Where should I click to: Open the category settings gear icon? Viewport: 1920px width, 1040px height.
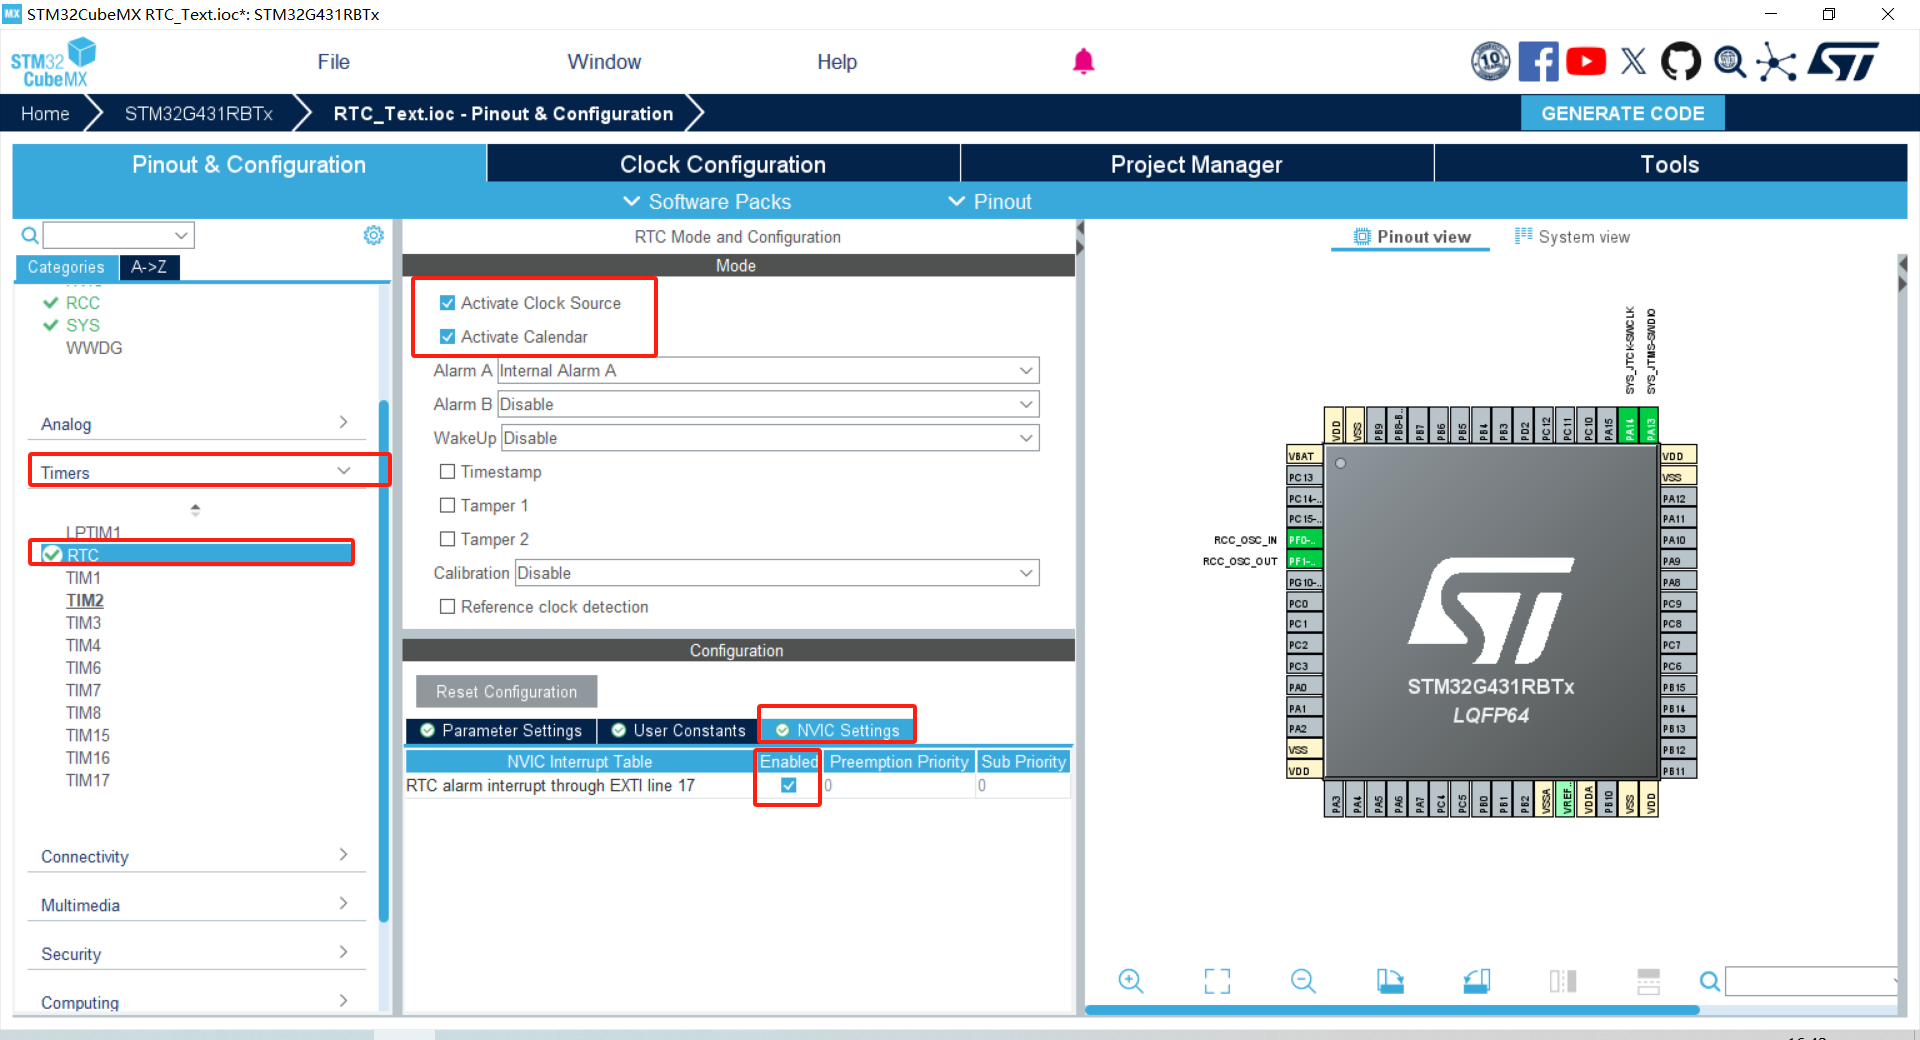click(x=373, y=235)
